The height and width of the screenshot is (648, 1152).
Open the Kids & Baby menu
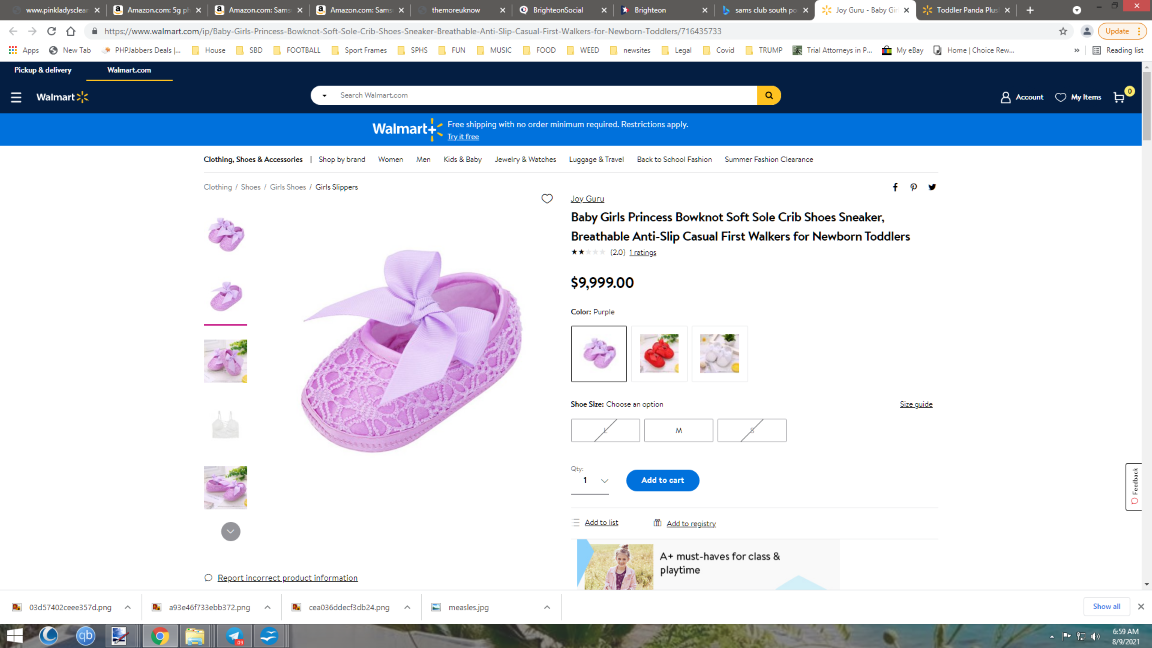coord(462,159)
